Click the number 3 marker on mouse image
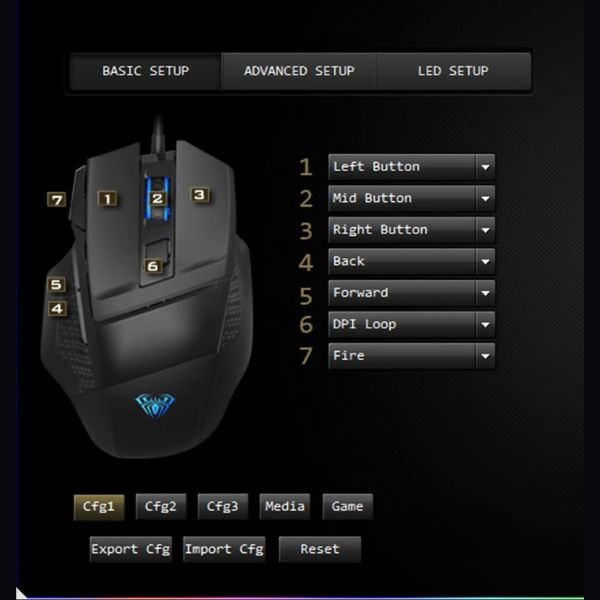The height and width of the screenshot is (600, 600). tap(200, 195)
